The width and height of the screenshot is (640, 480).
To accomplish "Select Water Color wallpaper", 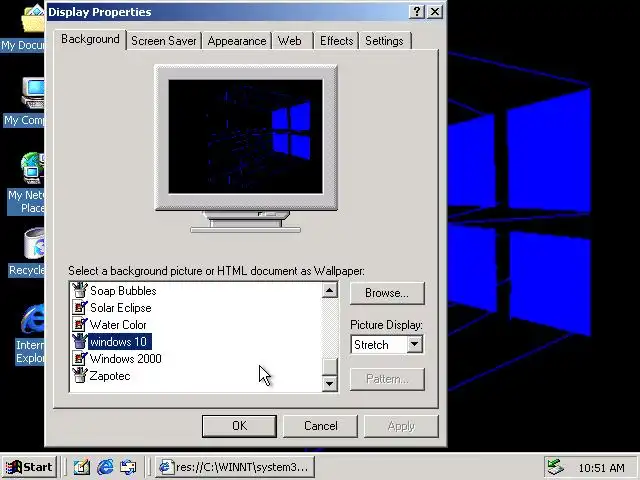I will [118, 325].
